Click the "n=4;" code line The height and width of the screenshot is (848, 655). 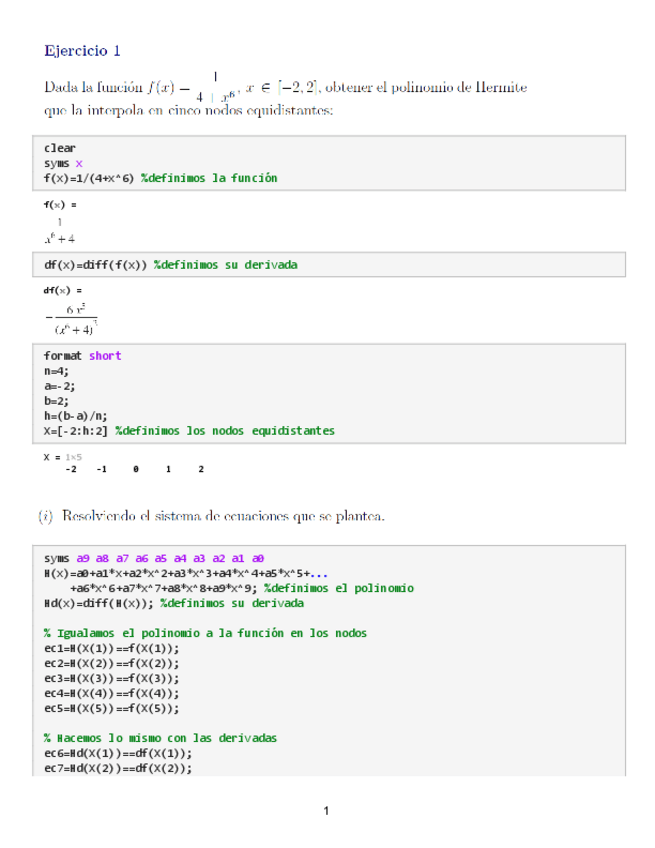tap(56, 371)
